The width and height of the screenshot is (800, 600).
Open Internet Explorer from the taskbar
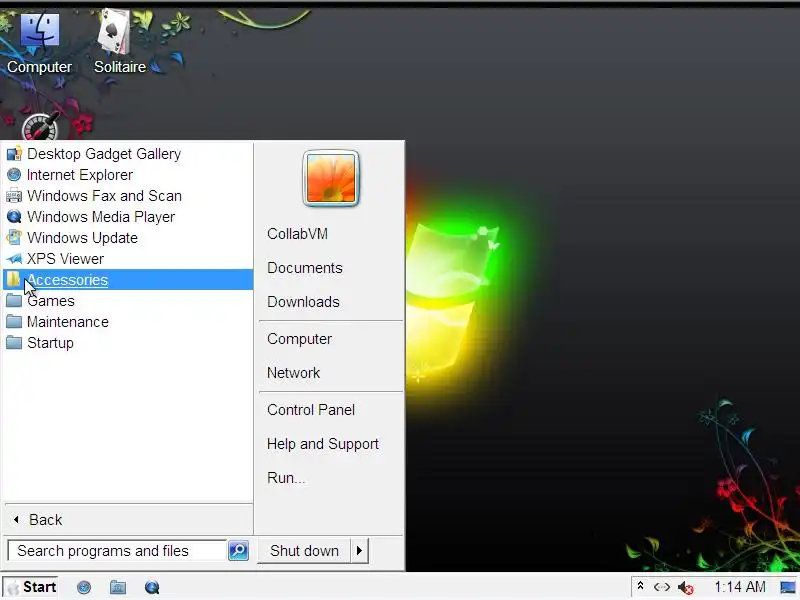(x=84, y=587)
